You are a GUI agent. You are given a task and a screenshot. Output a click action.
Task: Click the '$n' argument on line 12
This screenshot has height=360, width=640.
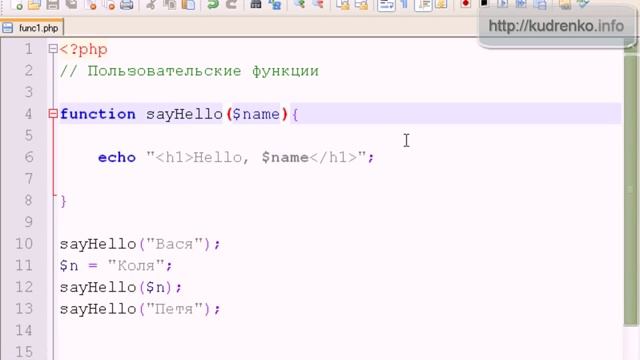point(155,287)
